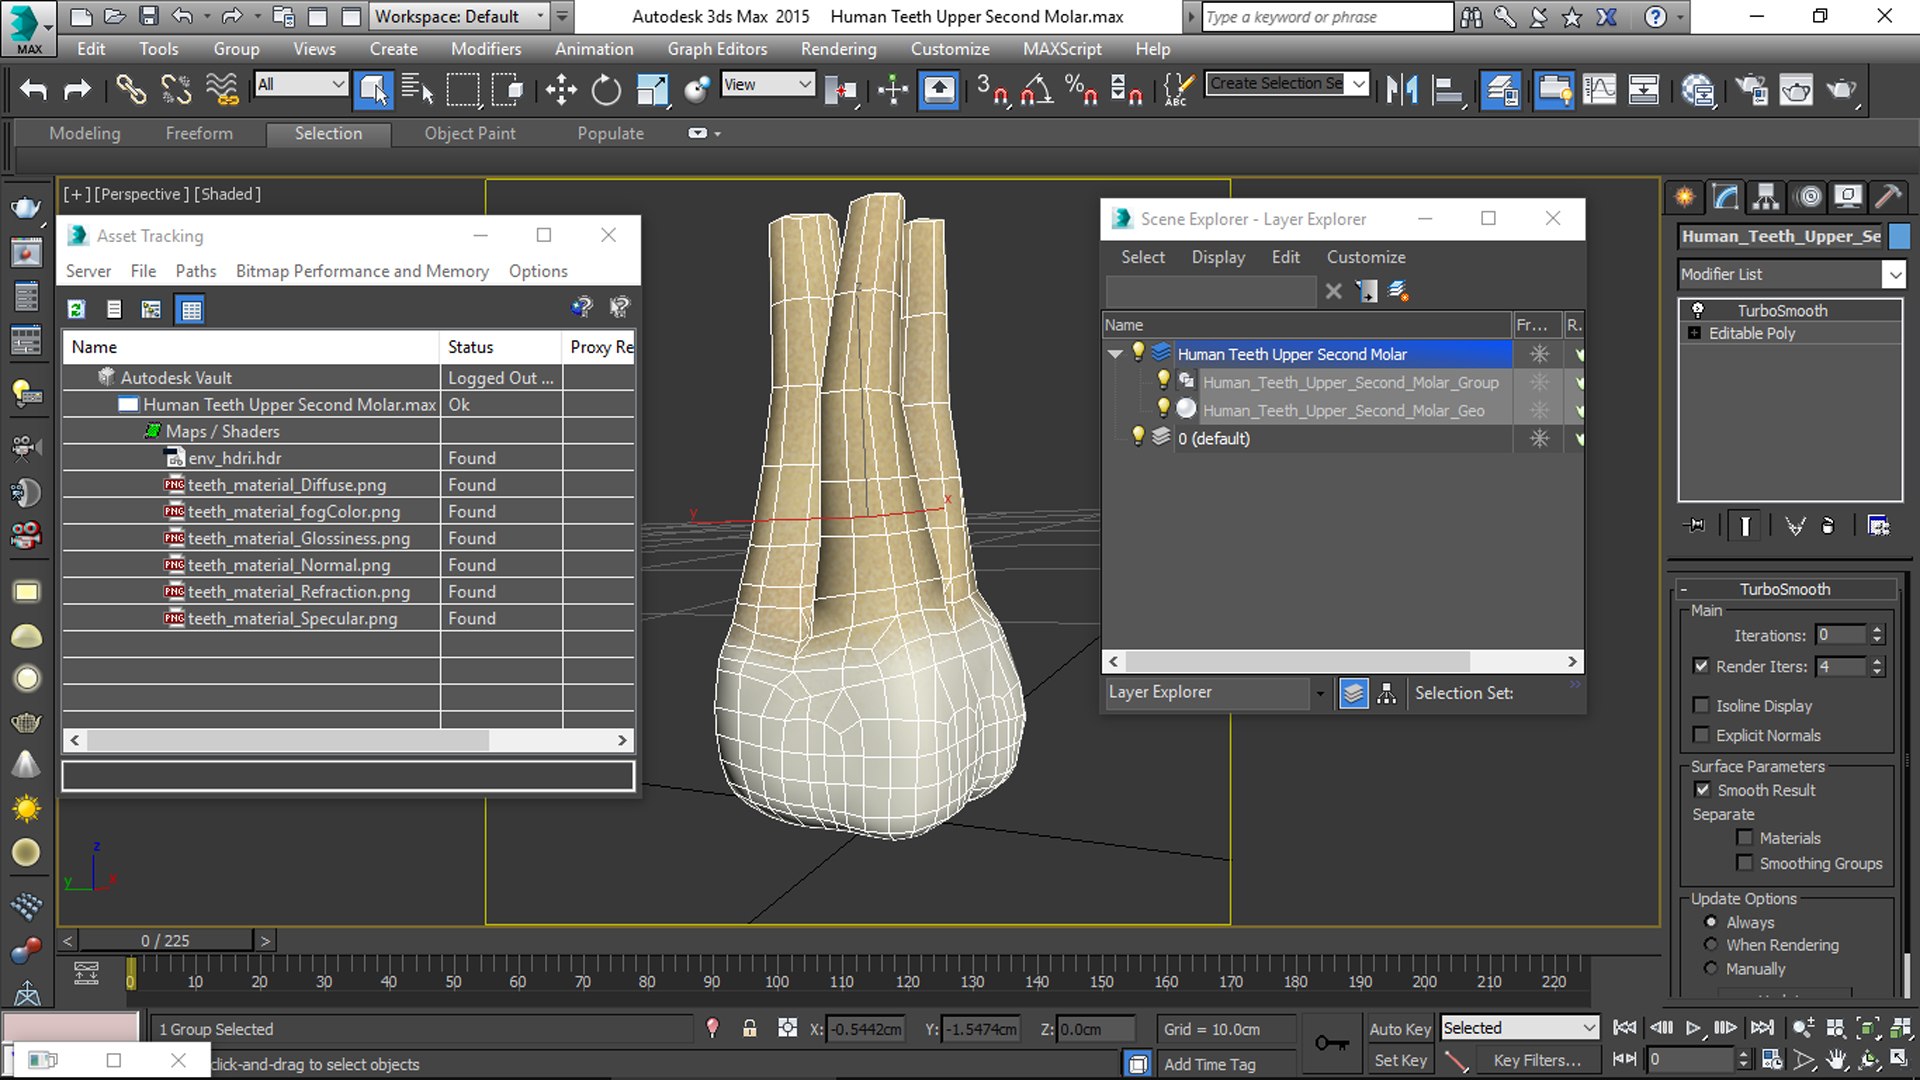The image size is (1920, 1080).
Task: Select the Move tool in main toolbar
Action: (x=561, y=90)
